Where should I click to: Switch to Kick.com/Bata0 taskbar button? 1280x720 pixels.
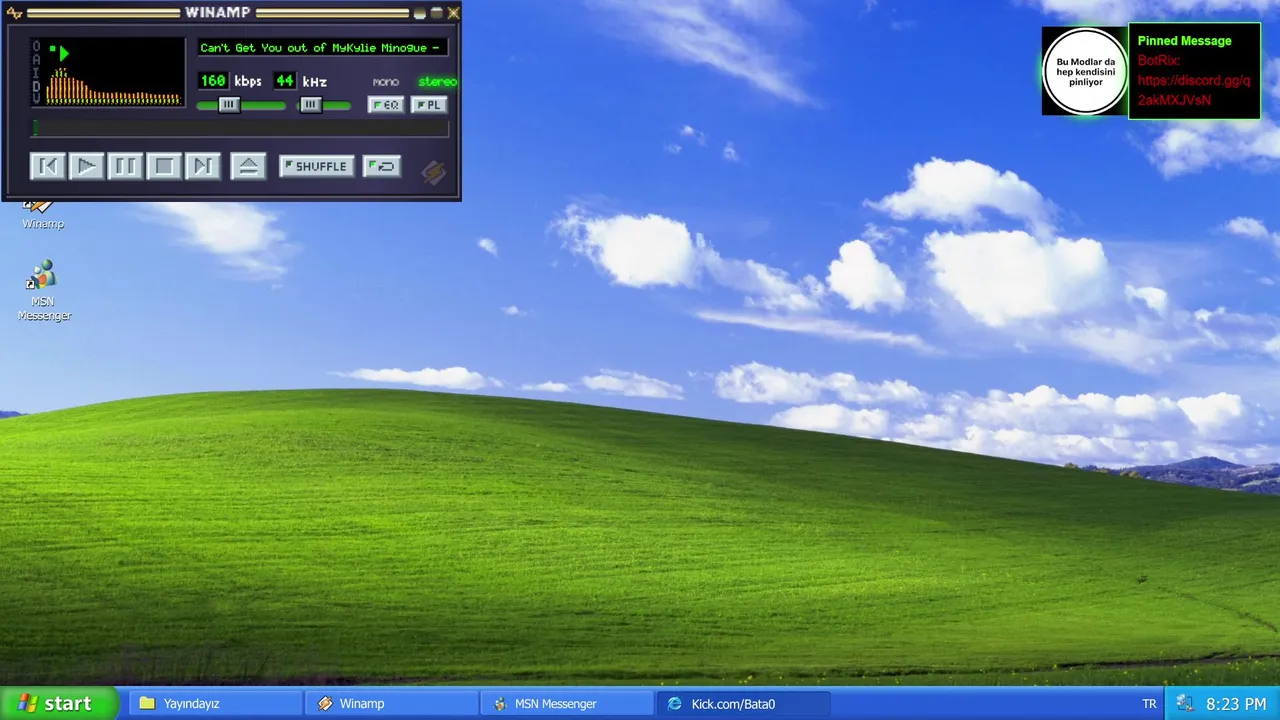743,704
